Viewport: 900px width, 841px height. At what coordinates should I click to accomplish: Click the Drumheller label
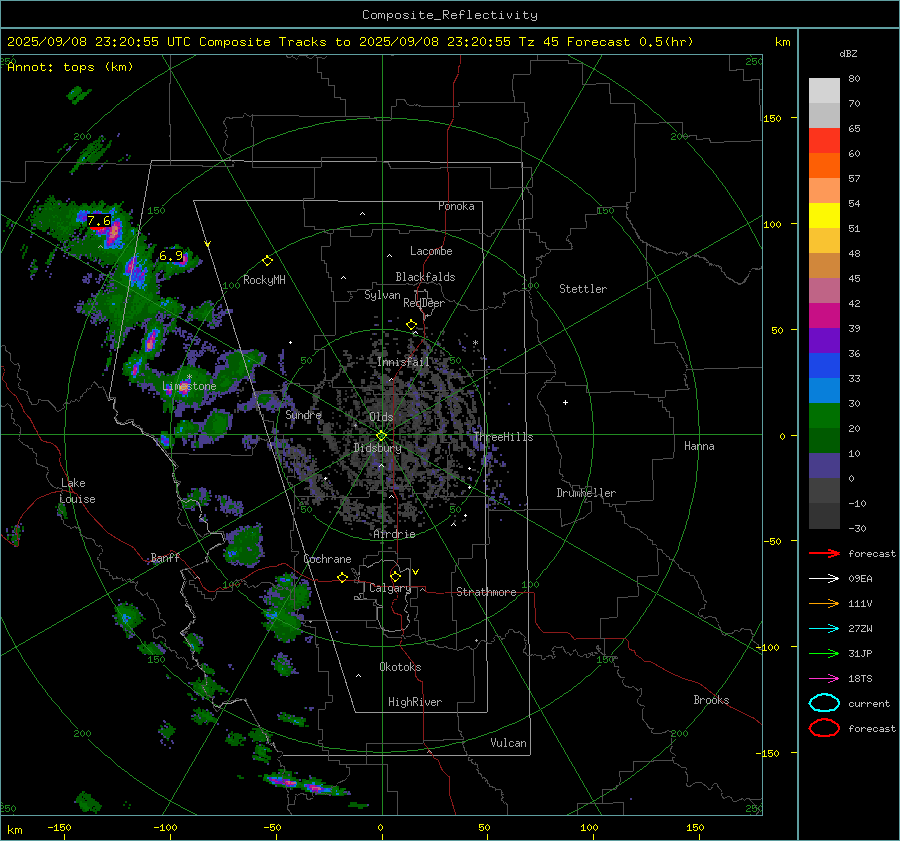click(586, 493)
